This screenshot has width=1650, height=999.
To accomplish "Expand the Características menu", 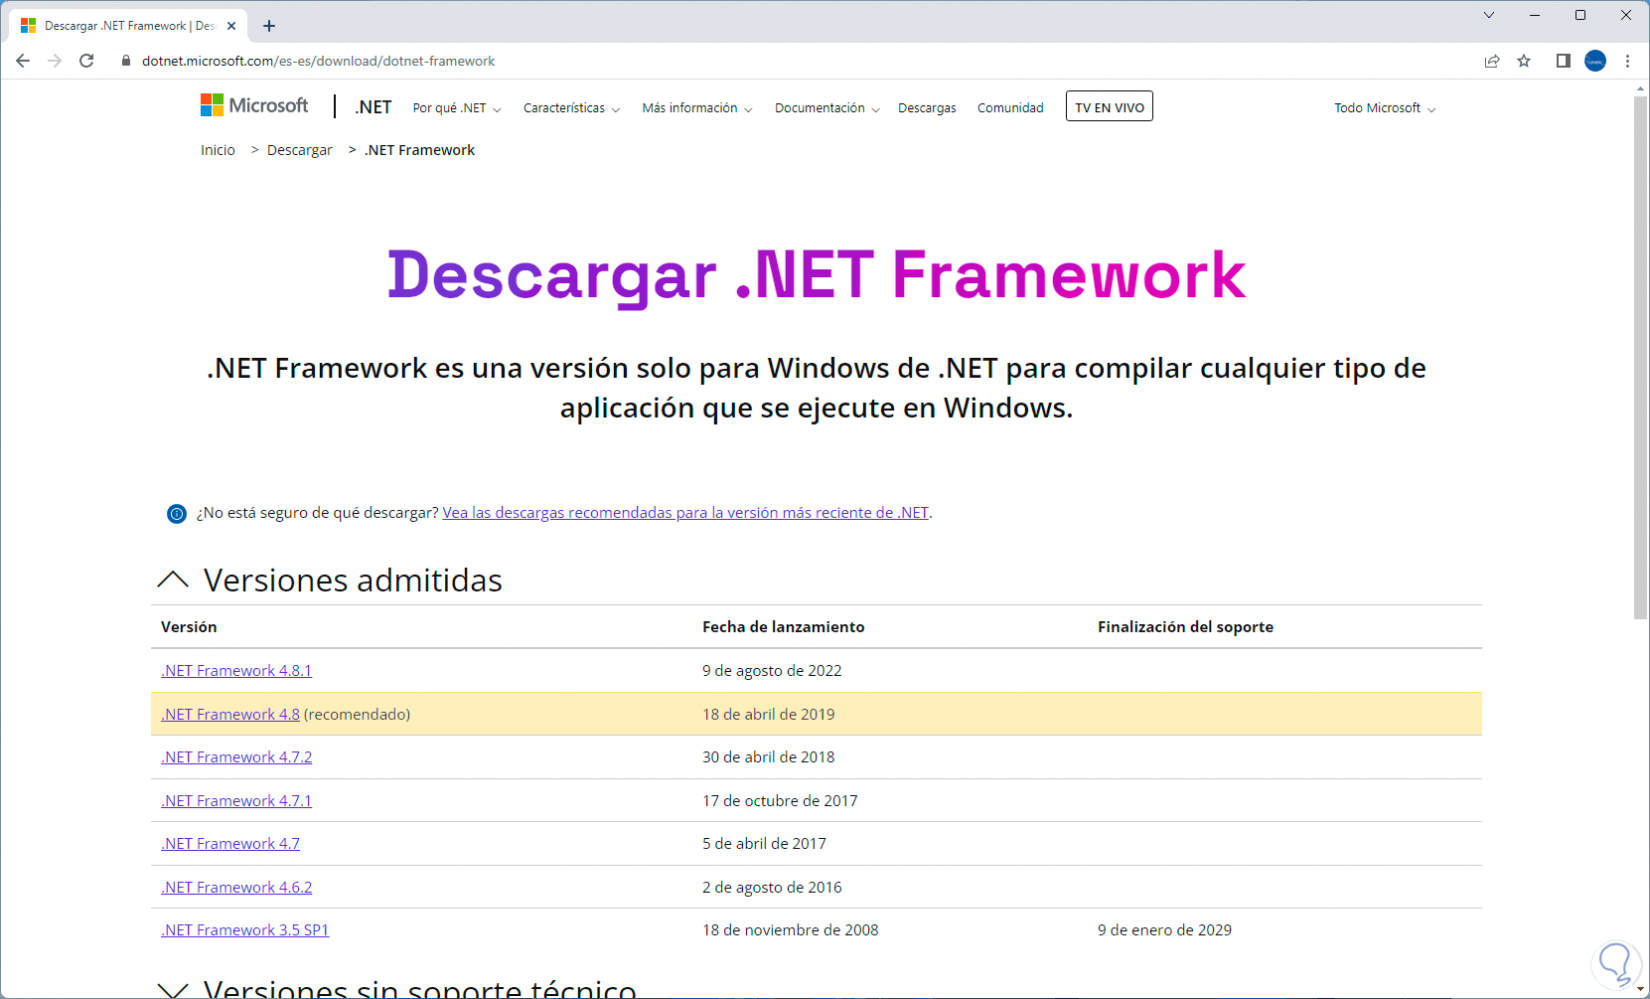I will pyautogui.click(x=571, y=108).
